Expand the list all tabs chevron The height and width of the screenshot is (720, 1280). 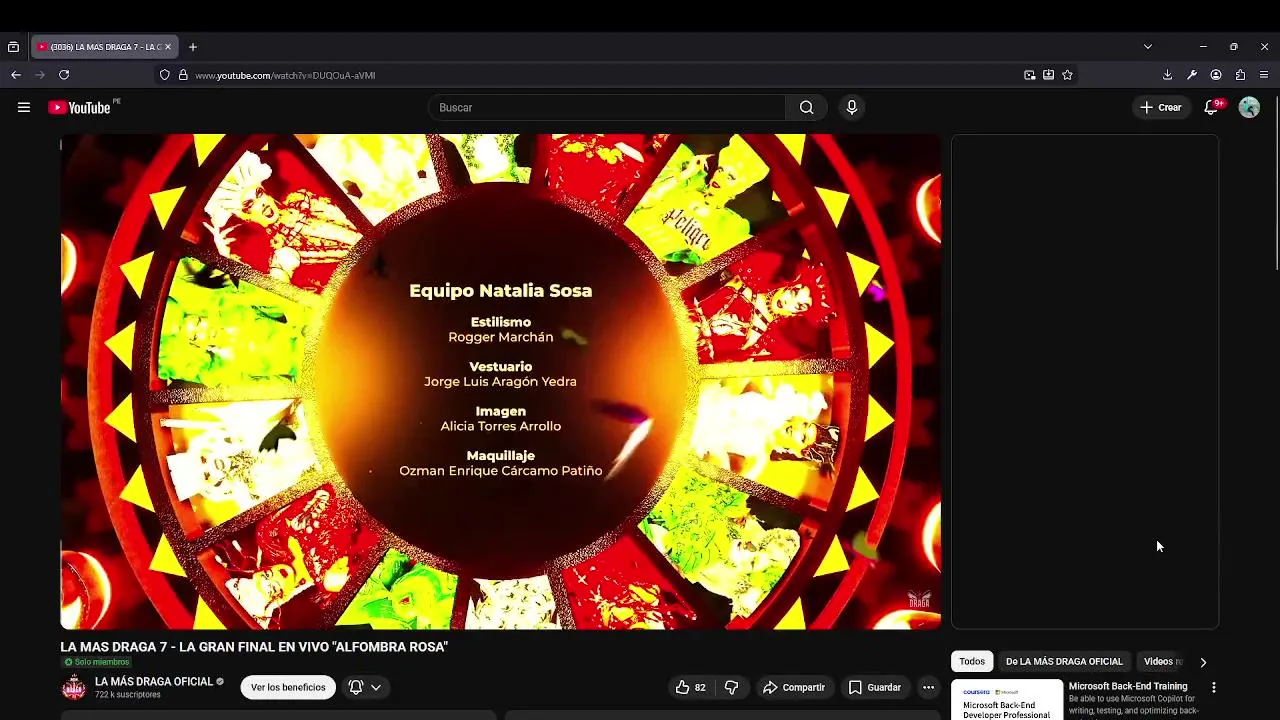(1148, 47)
